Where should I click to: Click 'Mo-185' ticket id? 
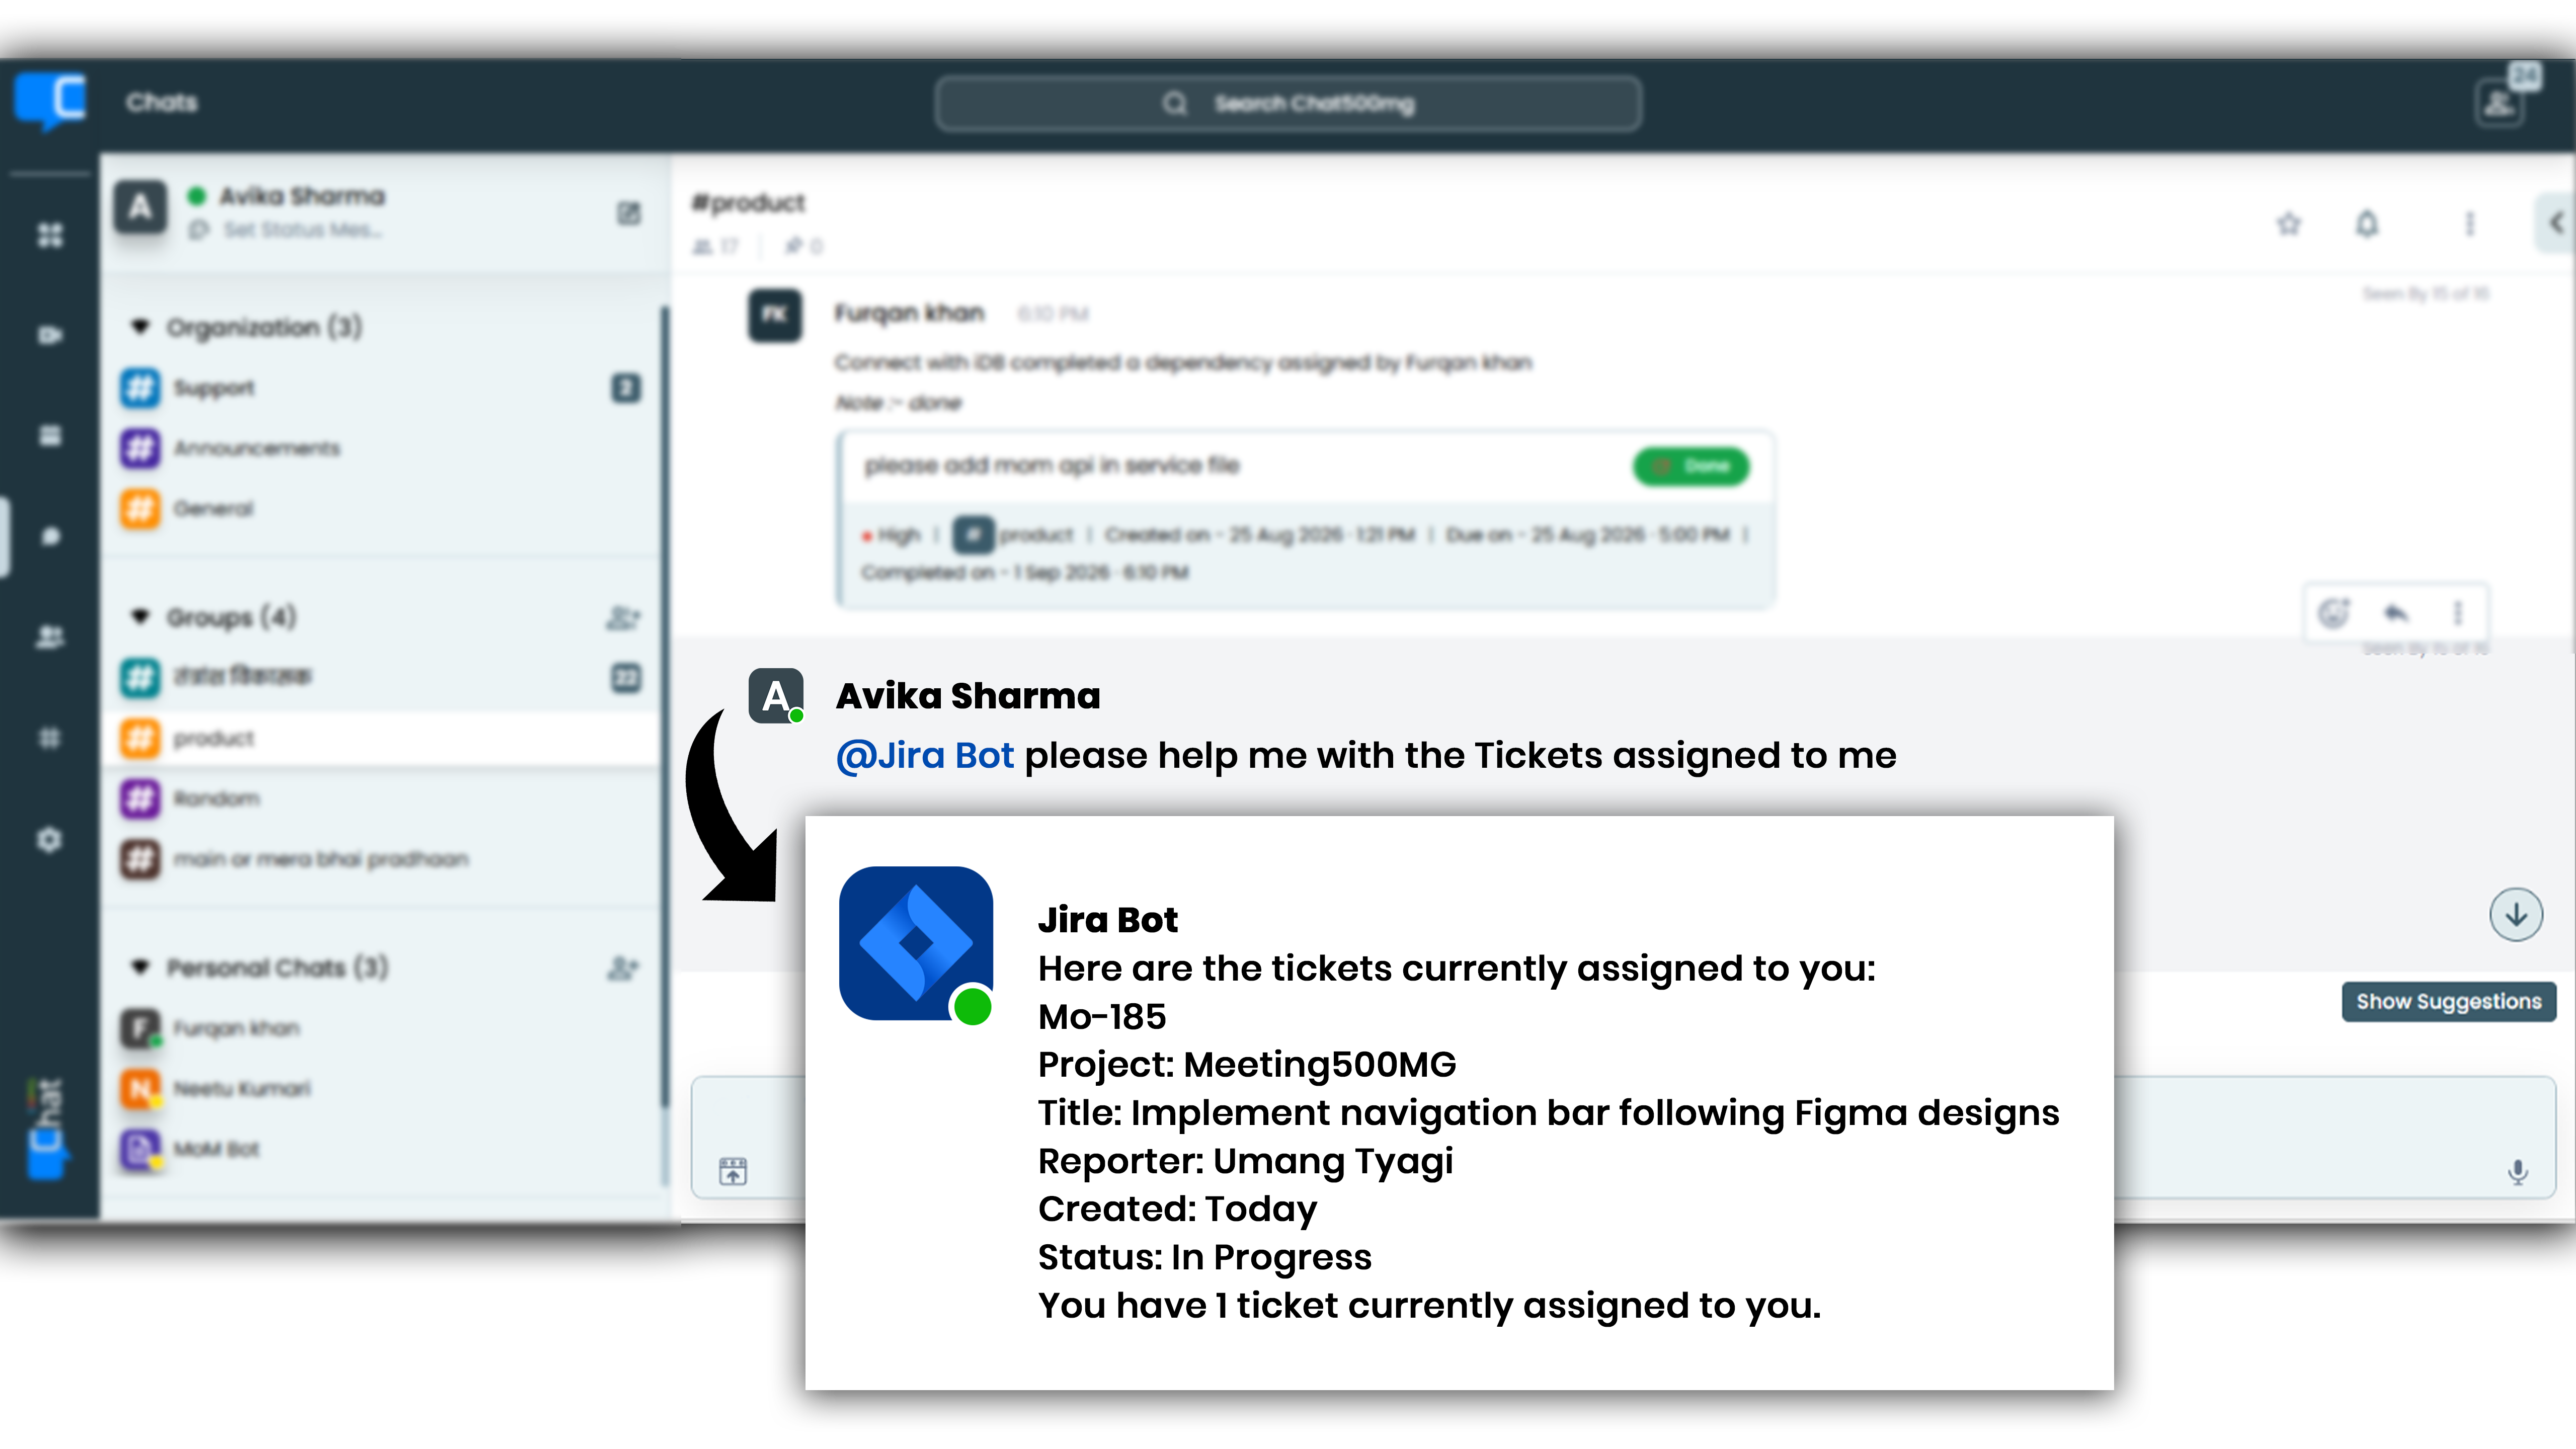click(x=1102, y=1017)
